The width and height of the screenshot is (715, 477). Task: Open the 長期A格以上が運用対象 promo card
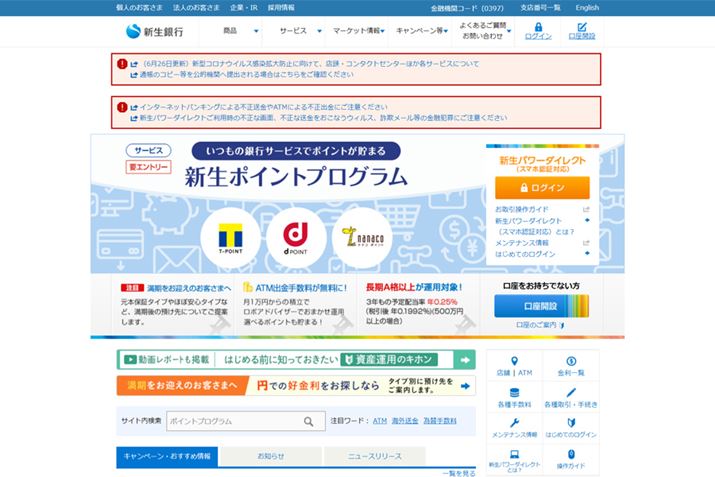(418, 305)
